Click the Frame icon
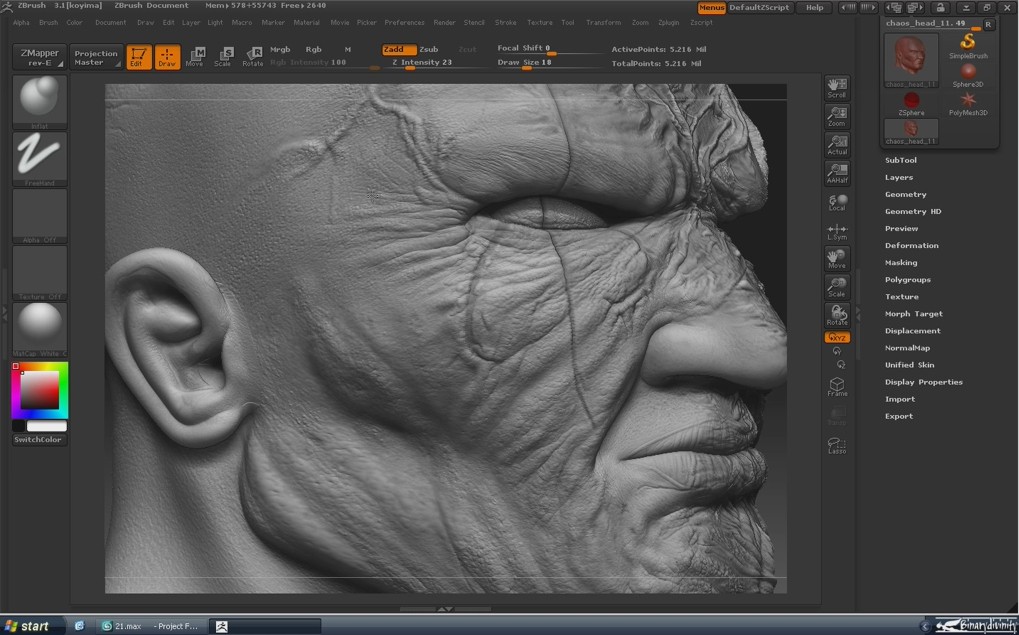This screenshot has height=635, width=1019. coord(837,387)
